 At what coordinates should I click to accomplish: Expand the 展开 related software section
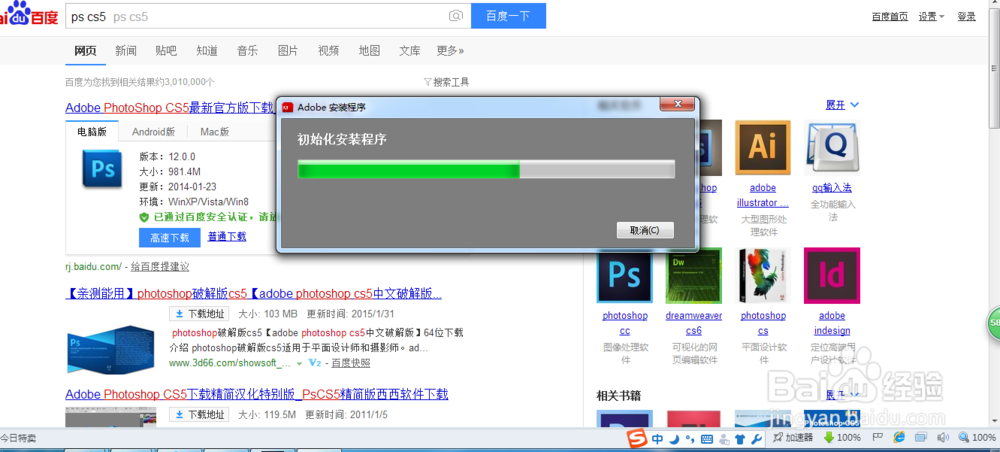(842, 105)
